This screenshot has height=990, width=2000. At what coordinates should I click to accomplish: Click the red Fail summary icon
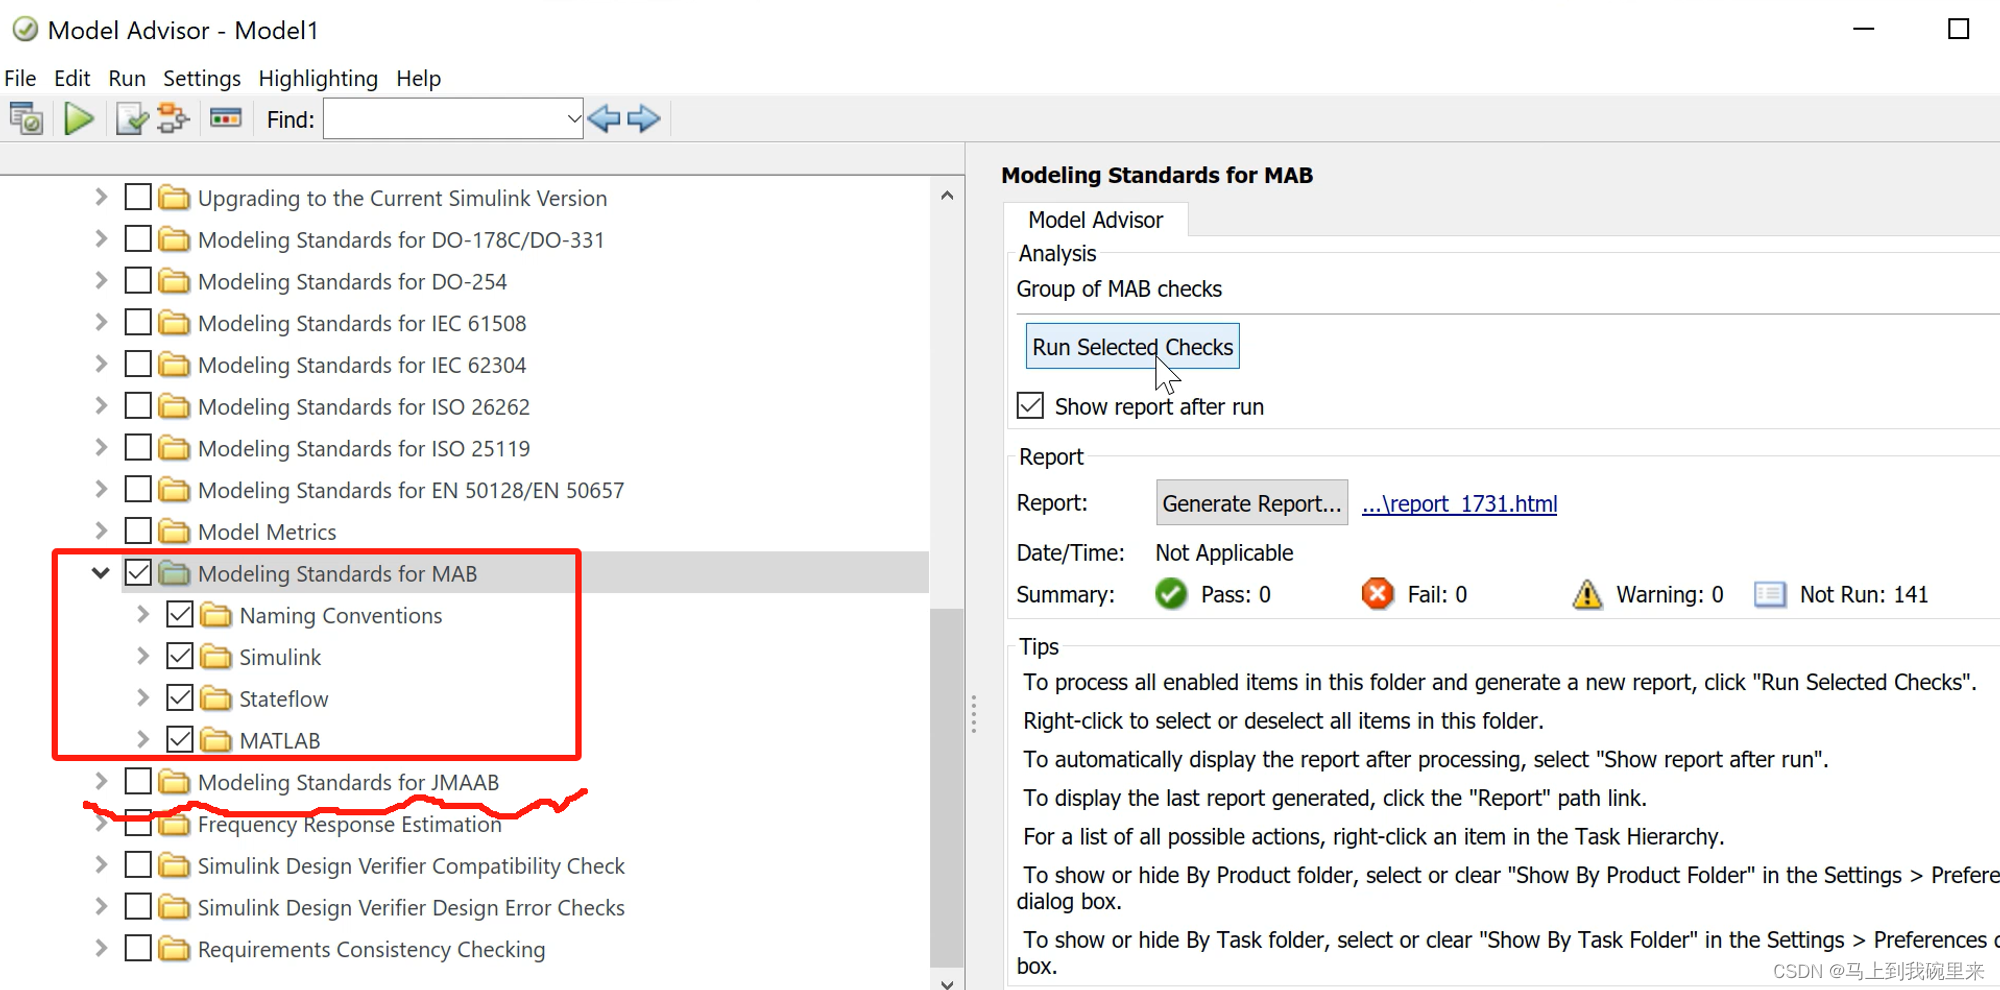coord(1377,594)
